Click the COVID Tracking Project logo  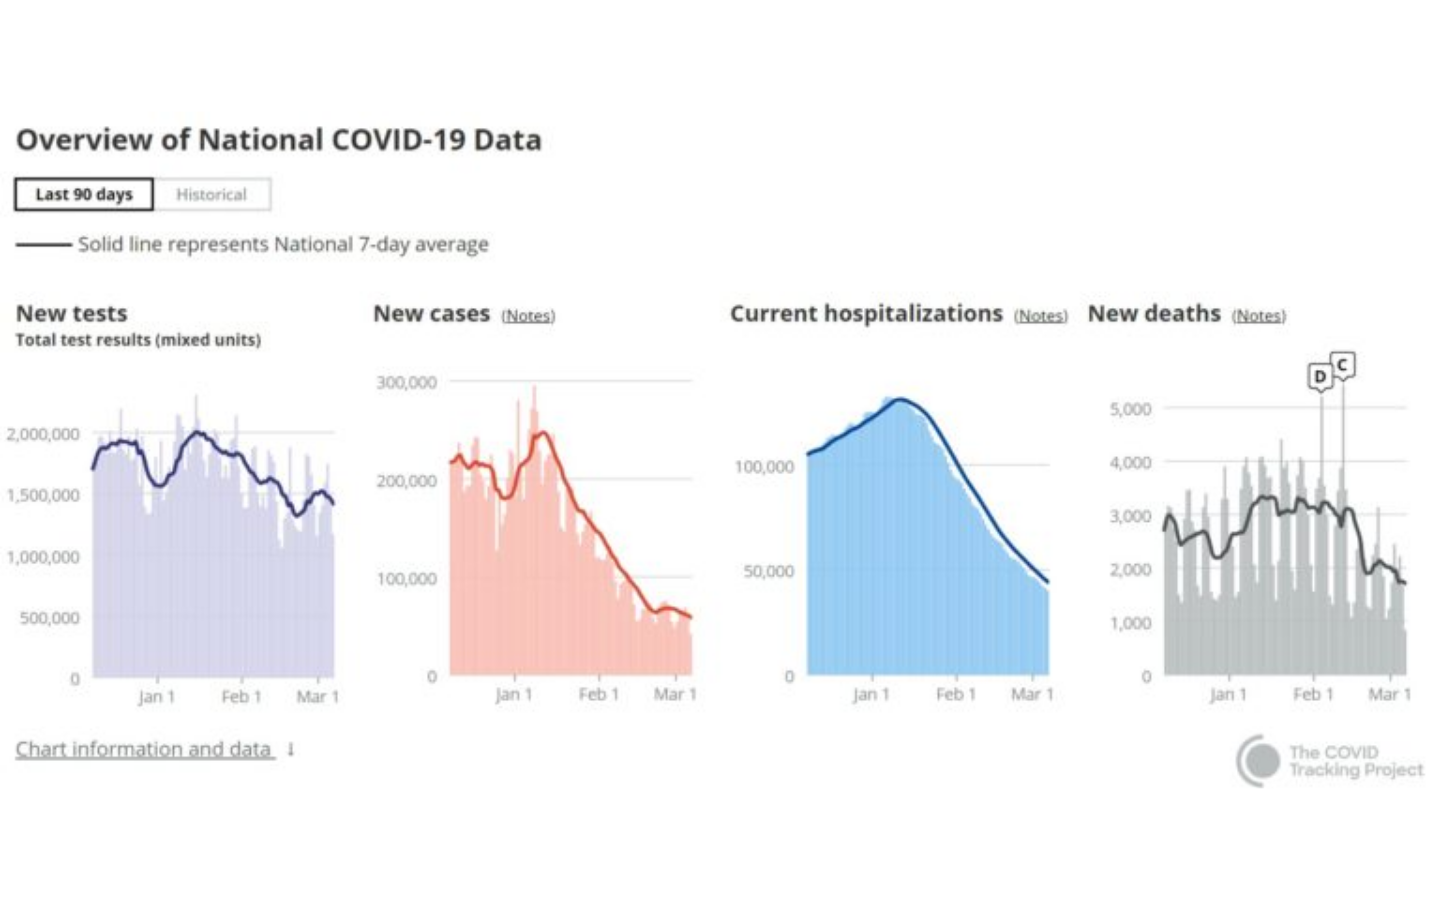pos(1329,761)
